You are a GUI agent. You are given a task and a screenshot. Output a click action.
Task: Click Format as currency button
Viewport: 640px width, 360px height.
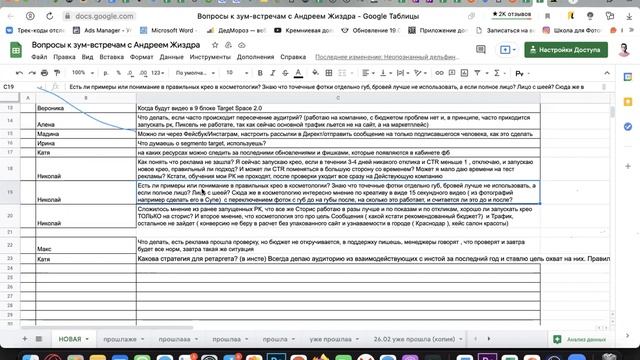pyautogui.click(x=106, y=73)
